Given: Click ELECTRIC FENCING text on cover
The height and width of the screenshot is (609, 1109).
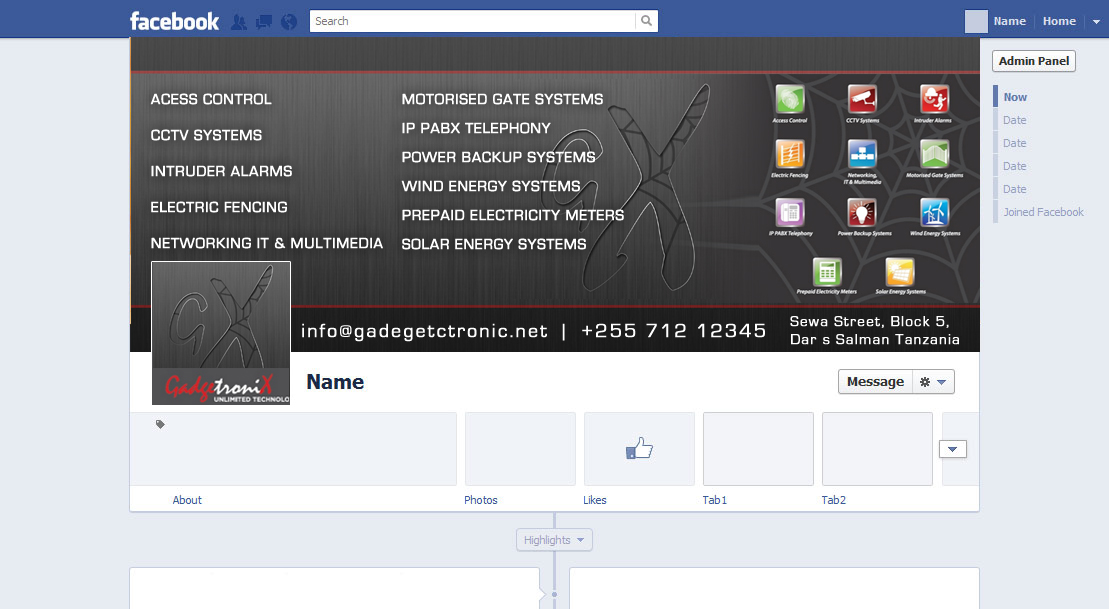Looking at the screenshot, I should (x=219, y=207).
